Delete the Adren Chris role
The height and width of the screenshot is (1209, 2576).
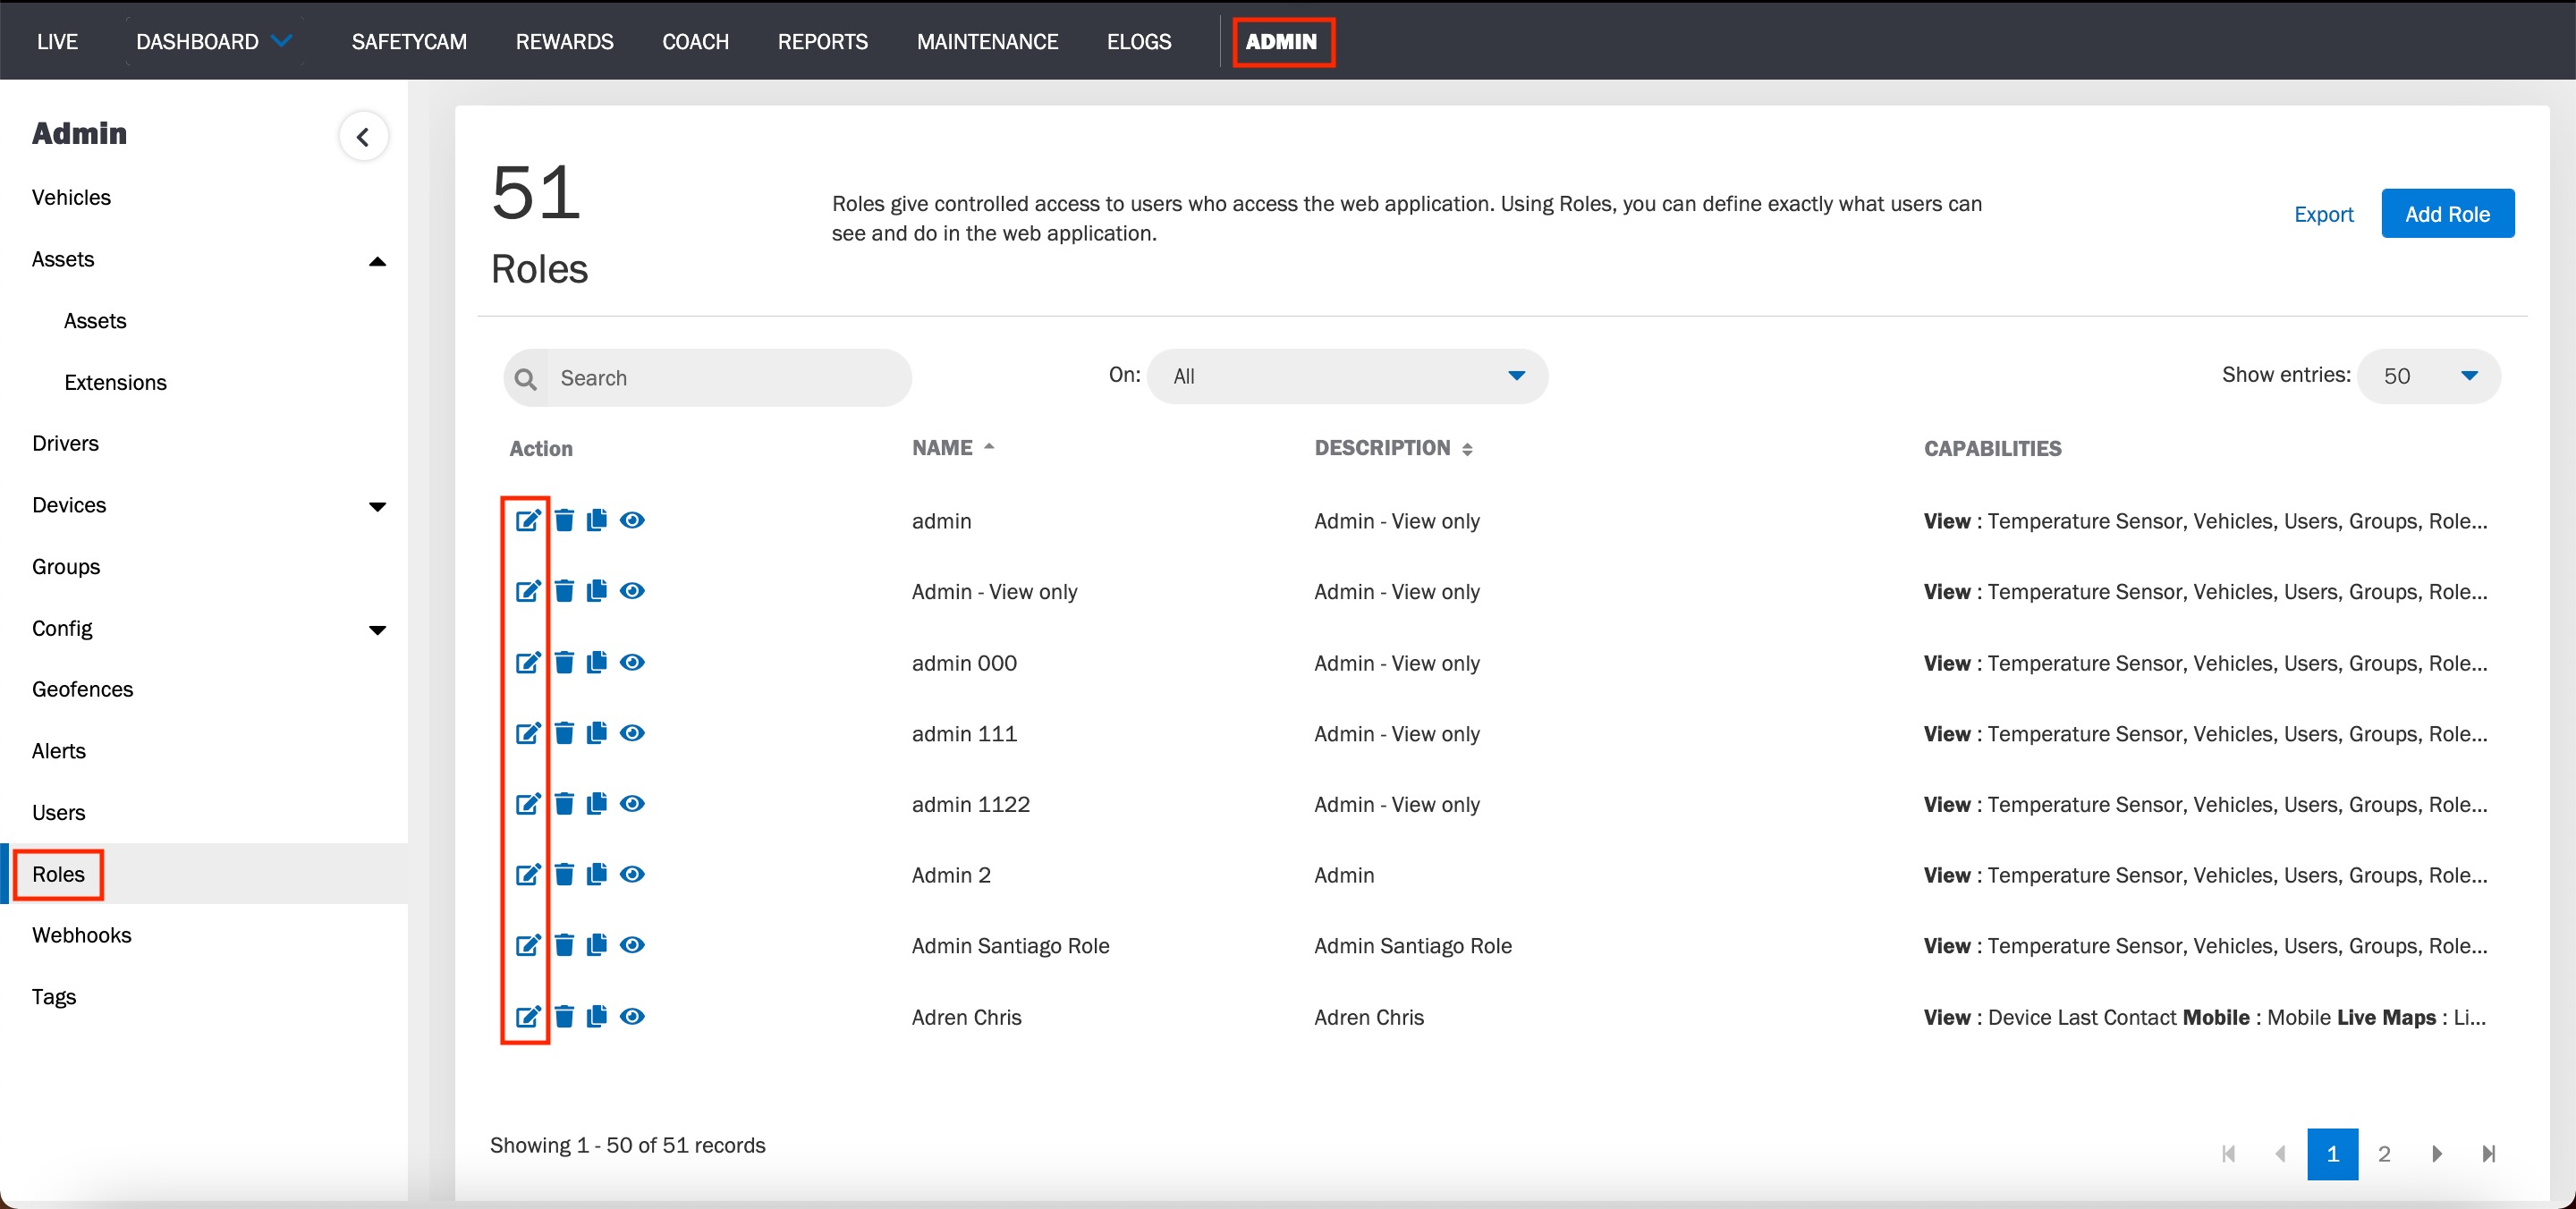(564, 1016)
